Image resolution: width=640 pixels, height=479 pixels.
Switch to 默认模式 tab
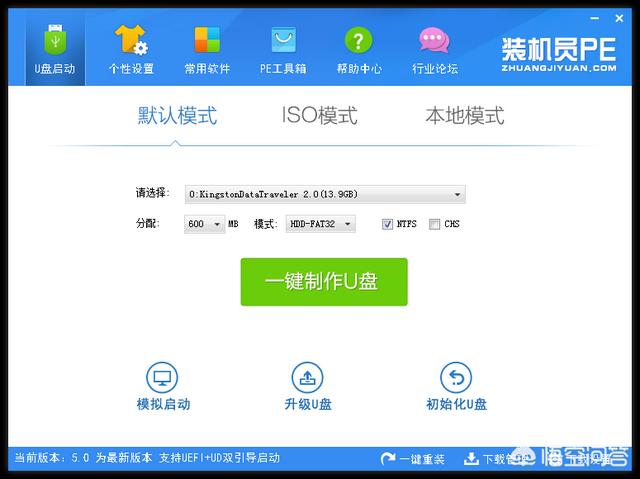[177, 115]
